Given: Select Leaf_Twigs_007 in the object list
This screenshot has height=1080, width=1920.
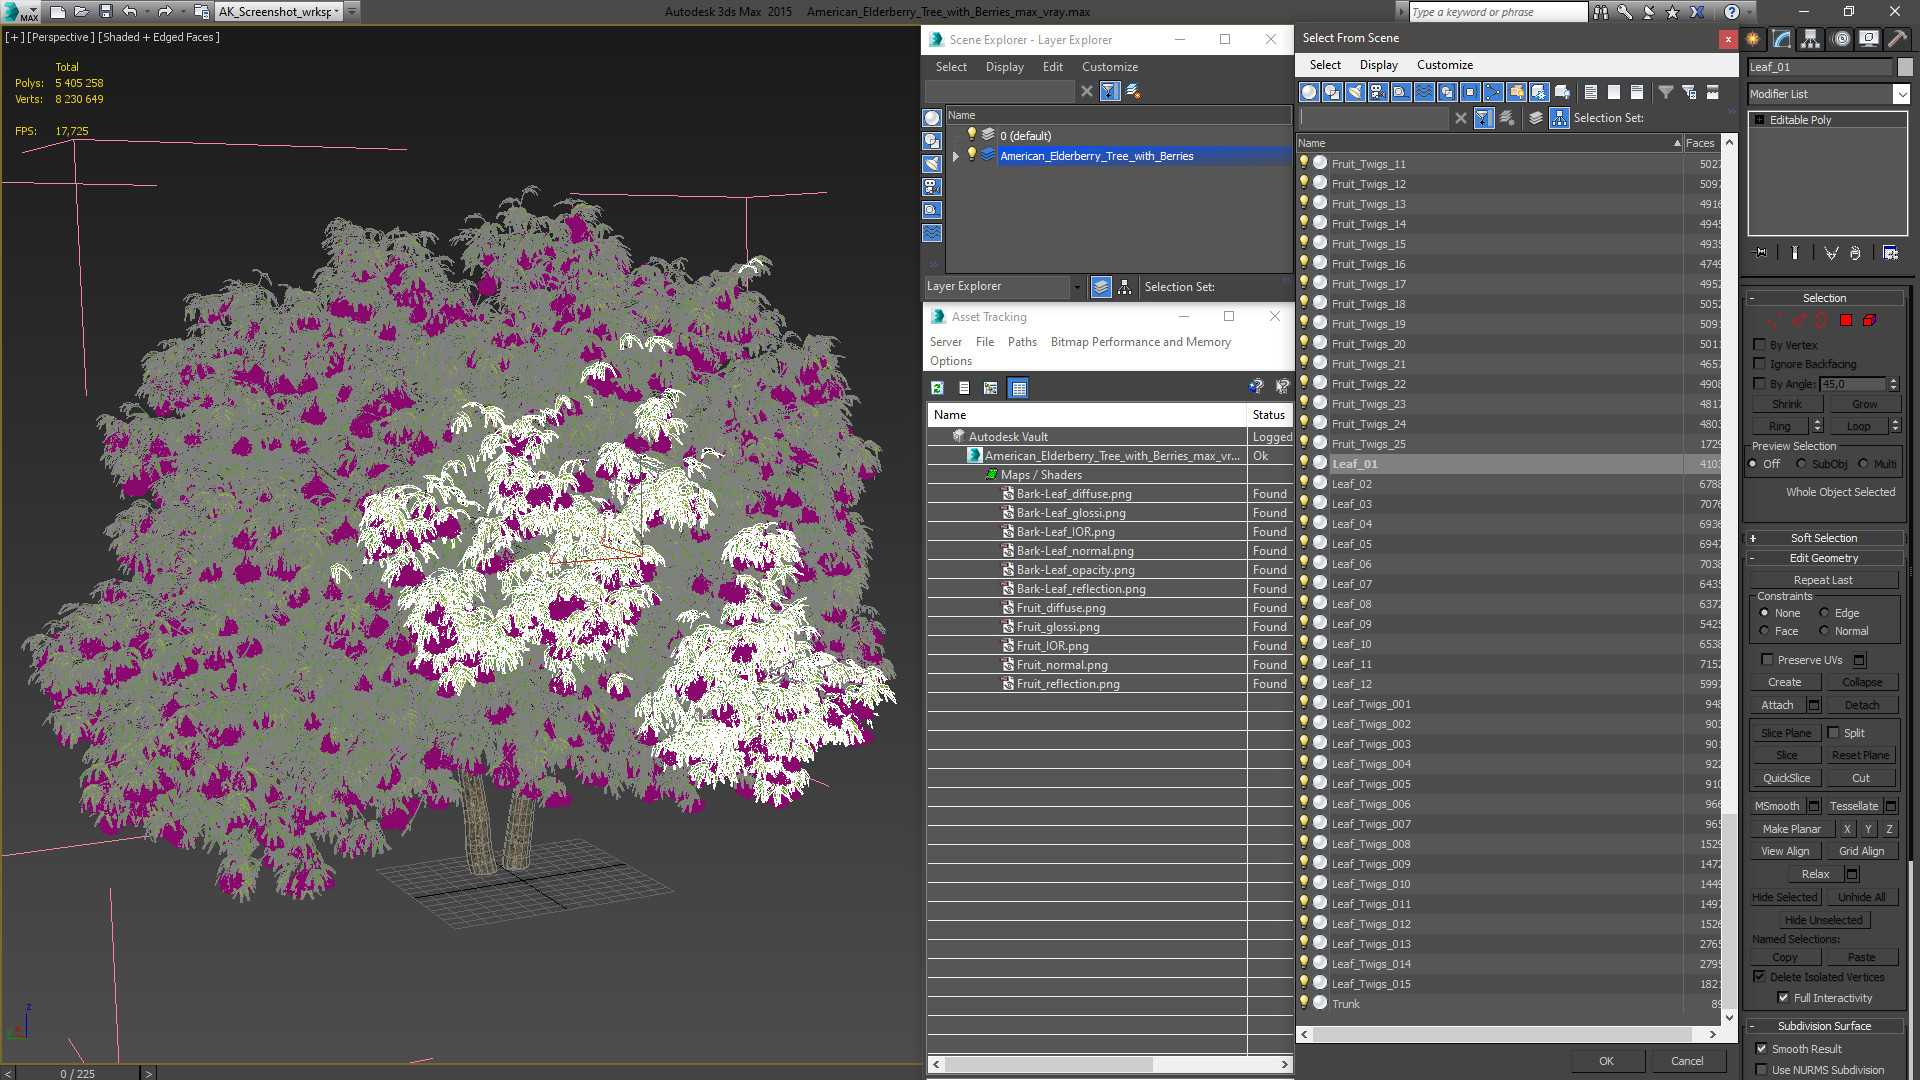Looking at the screenshot, I should pyautogui.click(x=1371, y=824).
